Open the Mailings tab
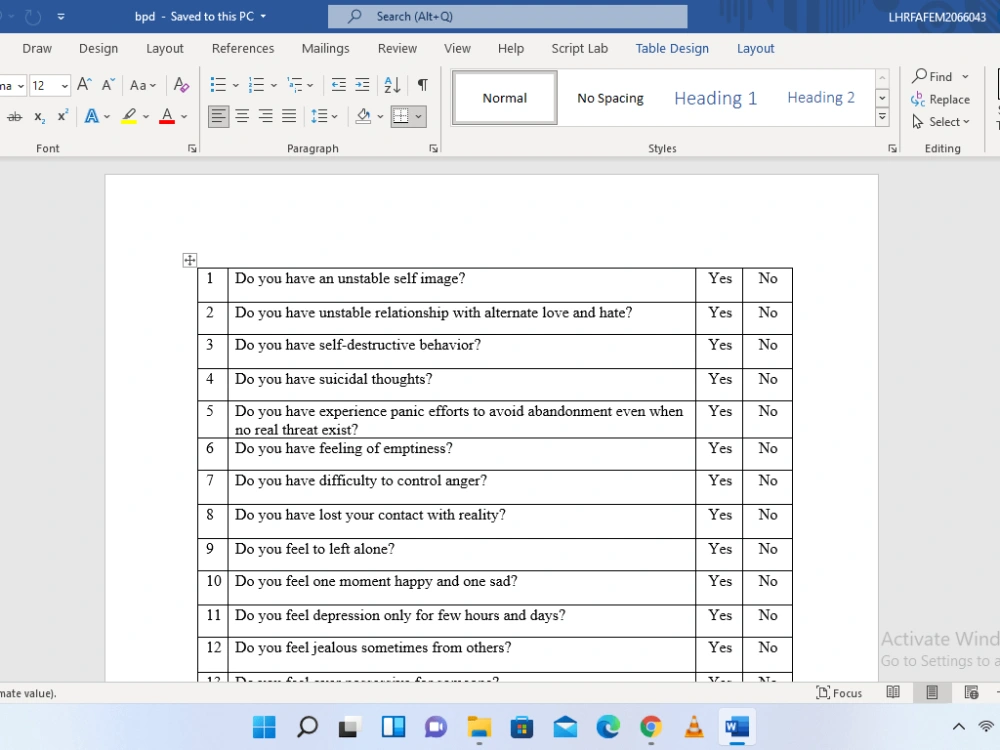The height and width of the screenshot is (750, 1000). tap(325, 48)
